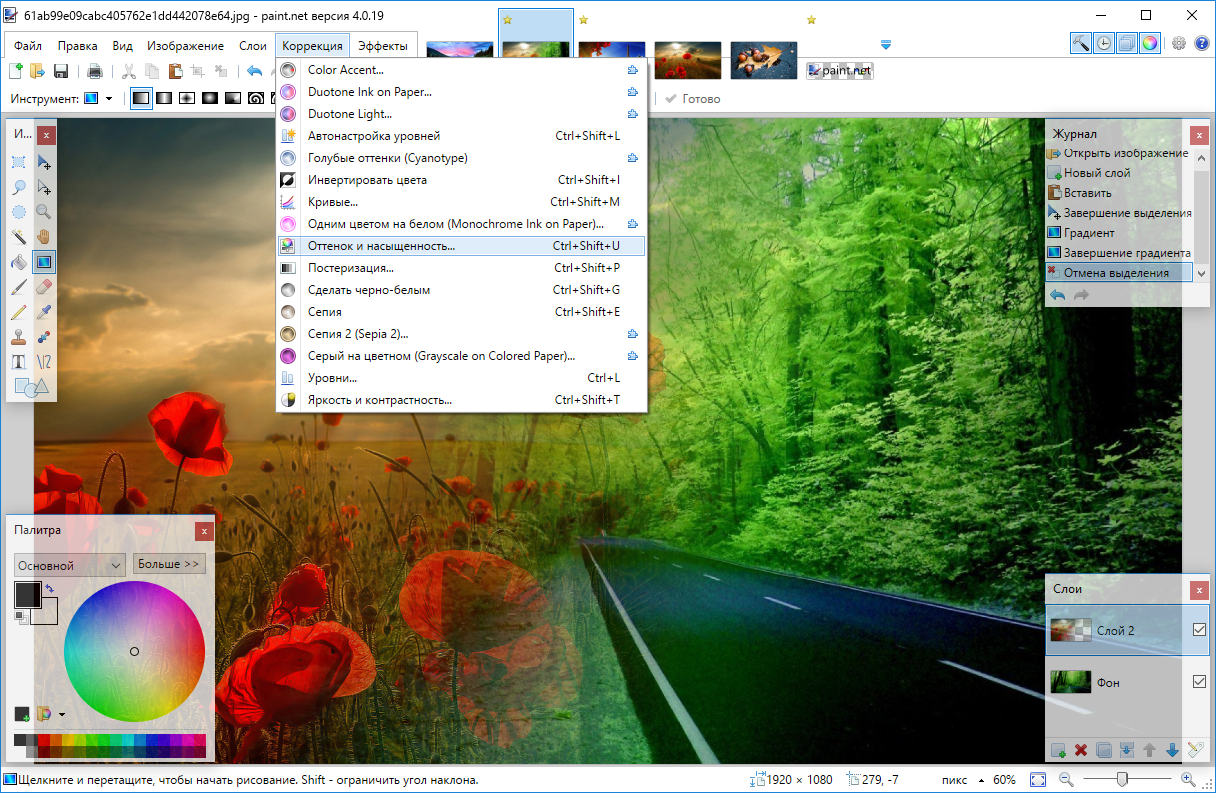Open the settings gear icon
Image resolution: width=1216 pixels, height=793 pixels.
[1179, 43]
